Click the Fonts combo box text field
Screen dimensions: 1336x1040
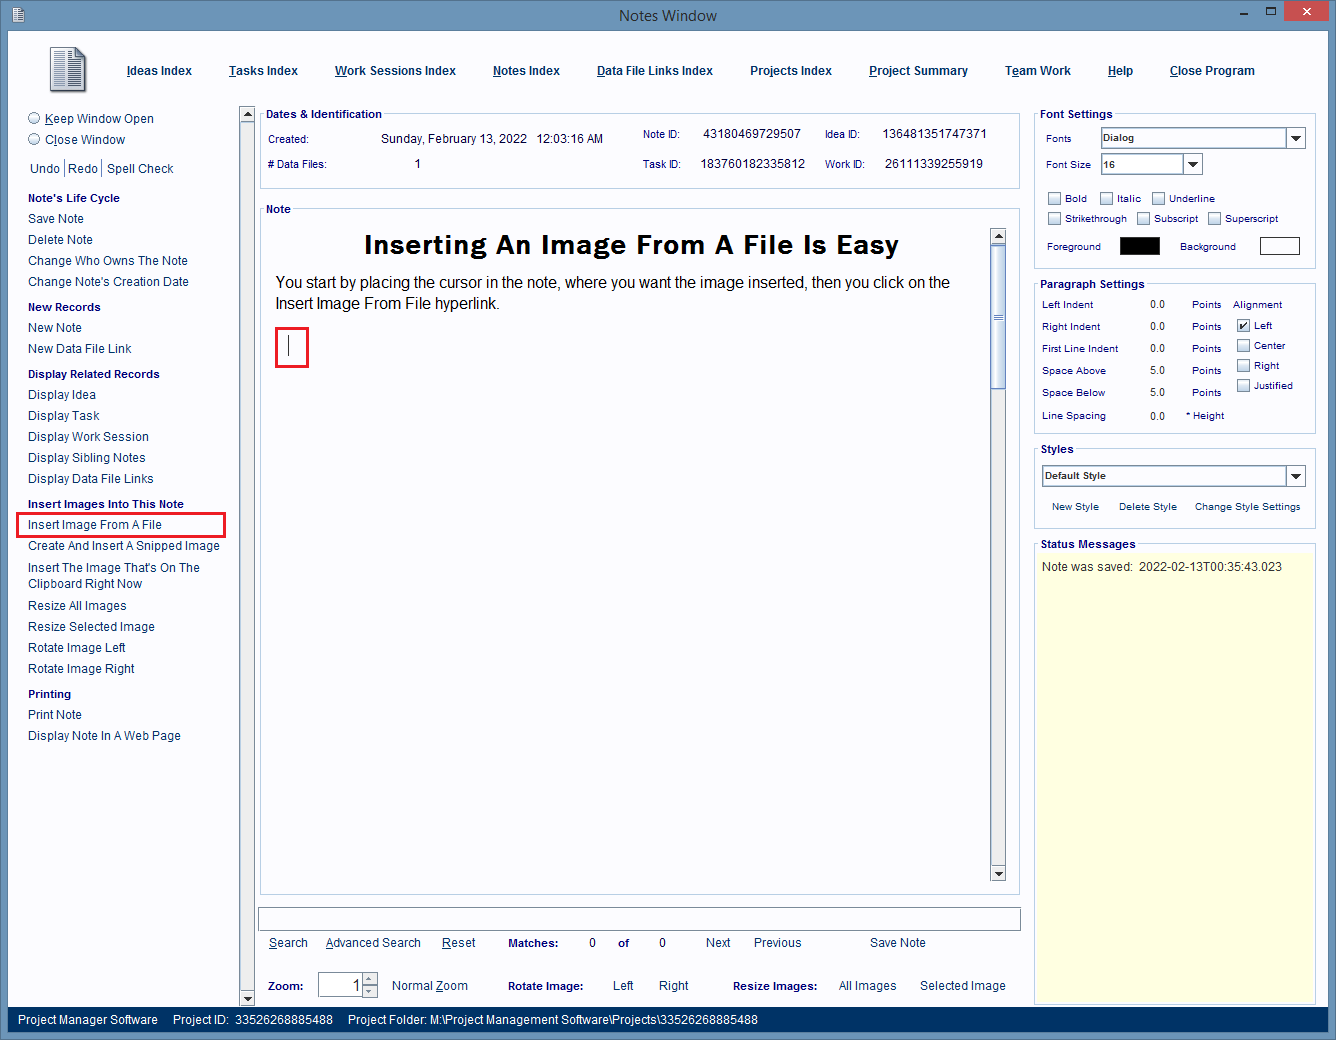point(1194,138)
